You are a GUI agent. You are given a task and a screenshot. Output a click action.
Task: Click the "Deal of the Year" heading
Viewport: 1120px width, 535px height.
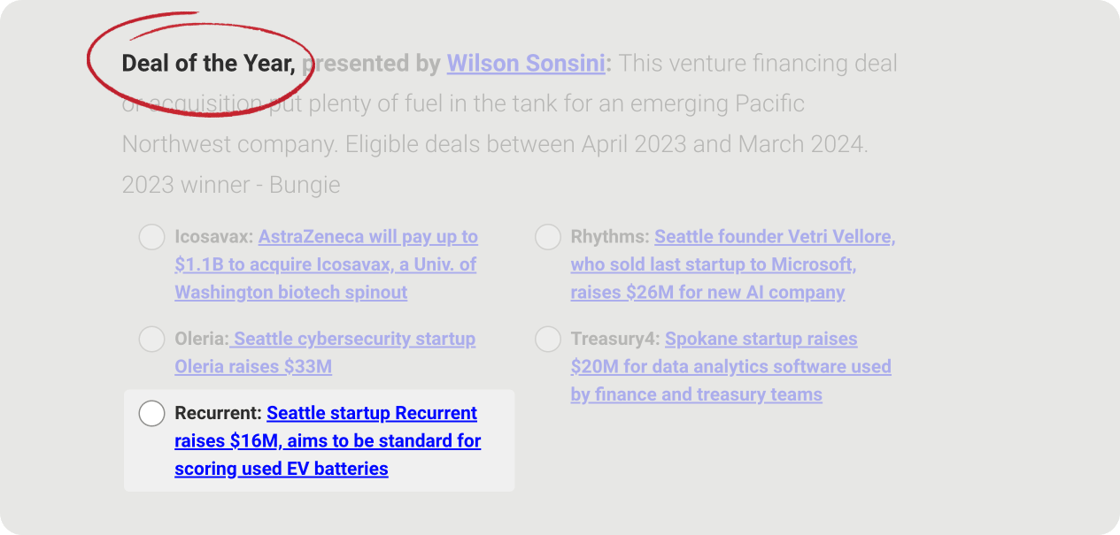(x=208, y=64)
